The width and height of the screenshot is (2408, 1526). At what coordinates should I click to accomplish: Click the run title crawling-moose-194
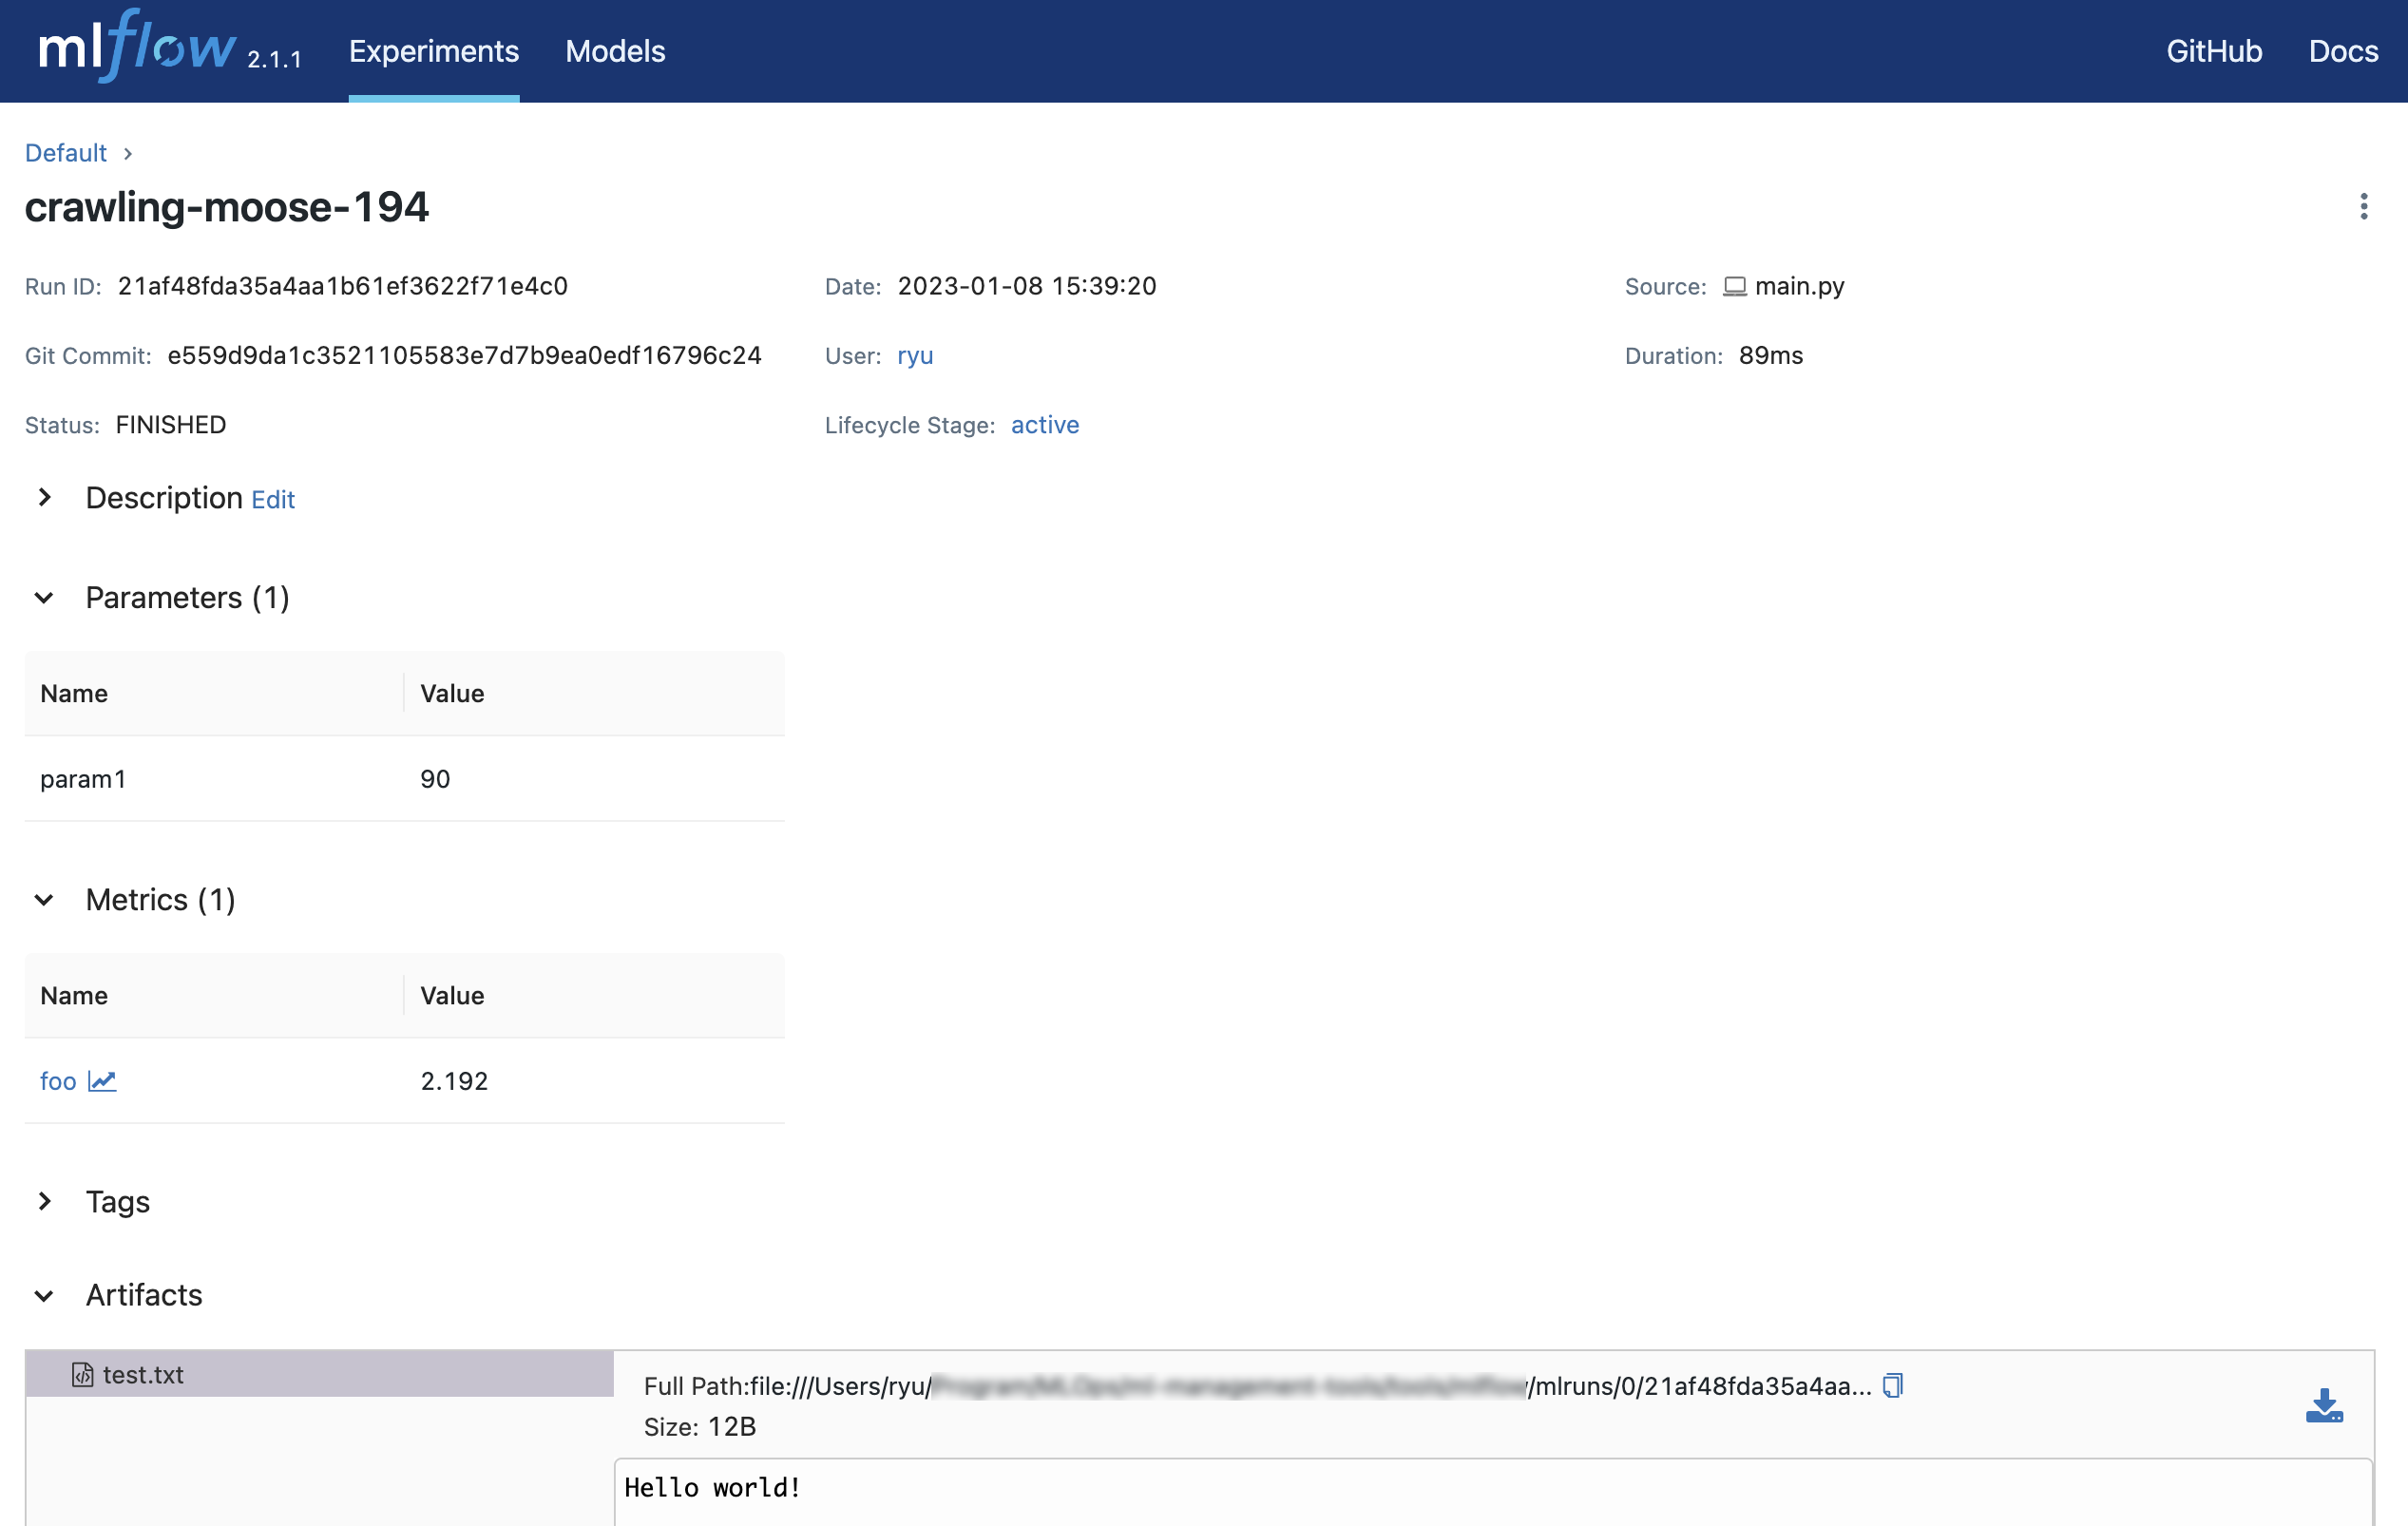pyautogui.click(x=227, y=207)
